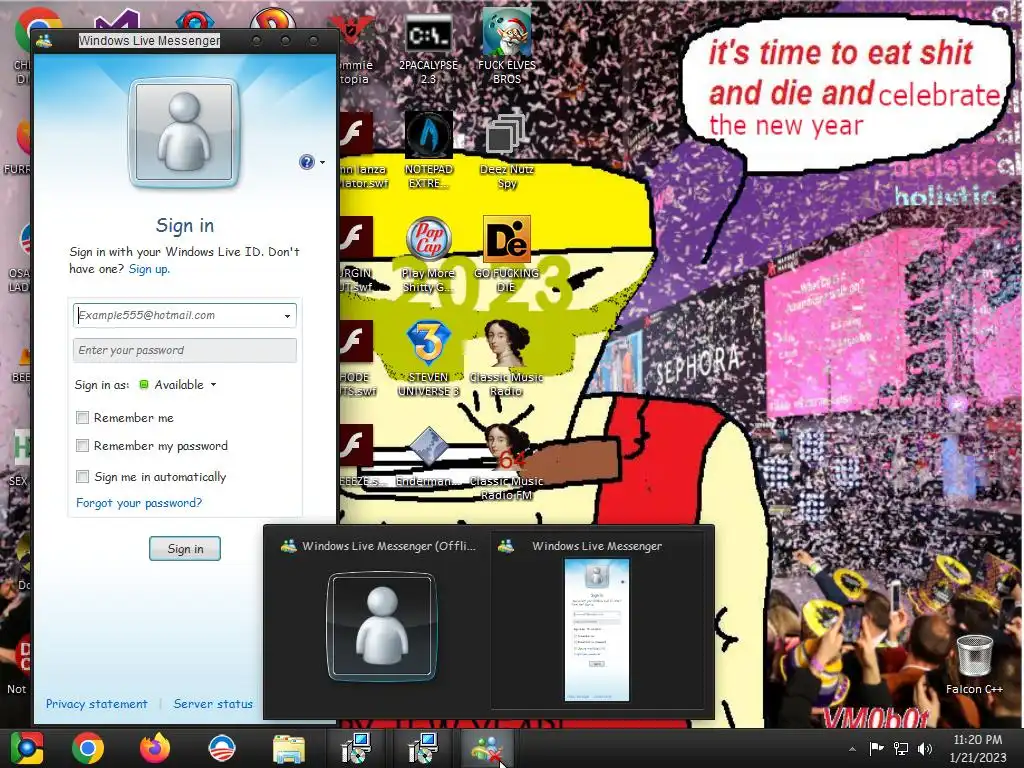
Task: Click the Messenger title bar buddy icon
Action: coord(44,41)
